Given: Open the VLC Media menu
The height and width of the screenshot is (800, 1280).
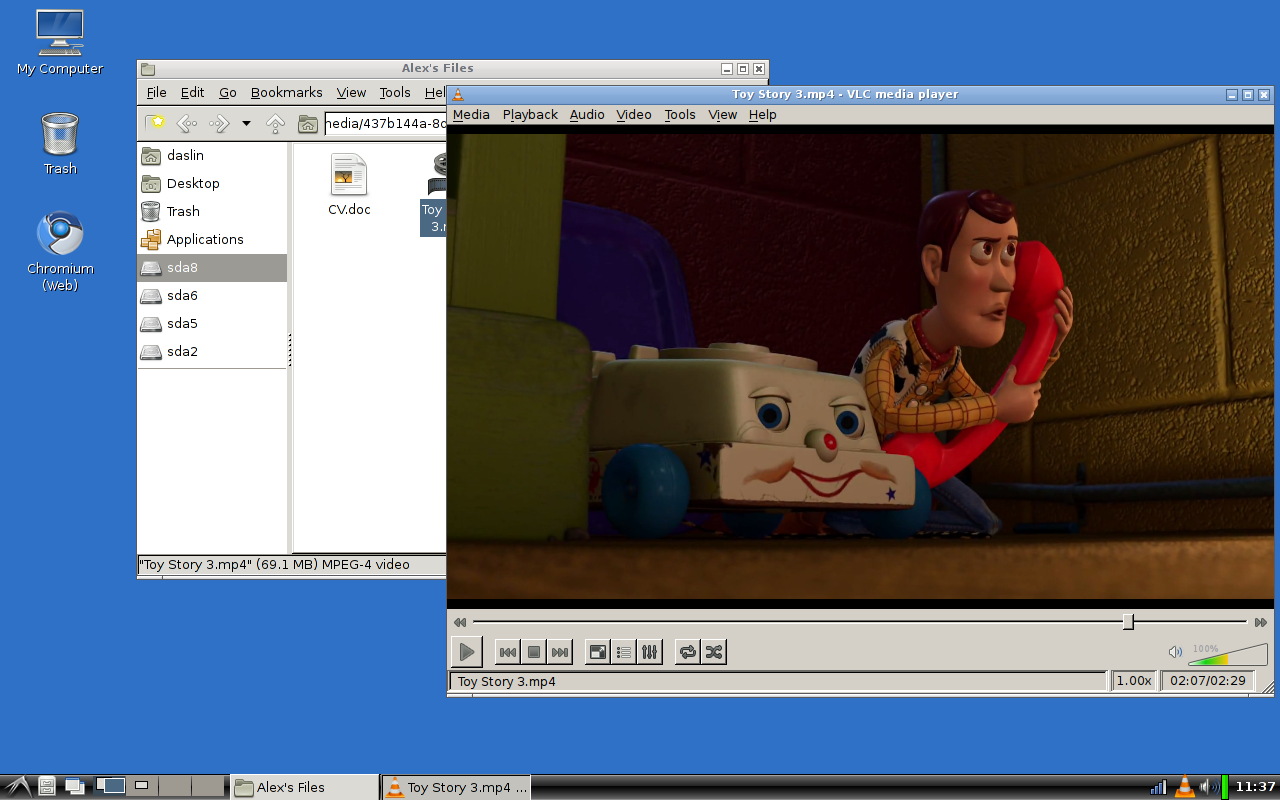Looking at the screenshot, I should [x=471, y=114].
